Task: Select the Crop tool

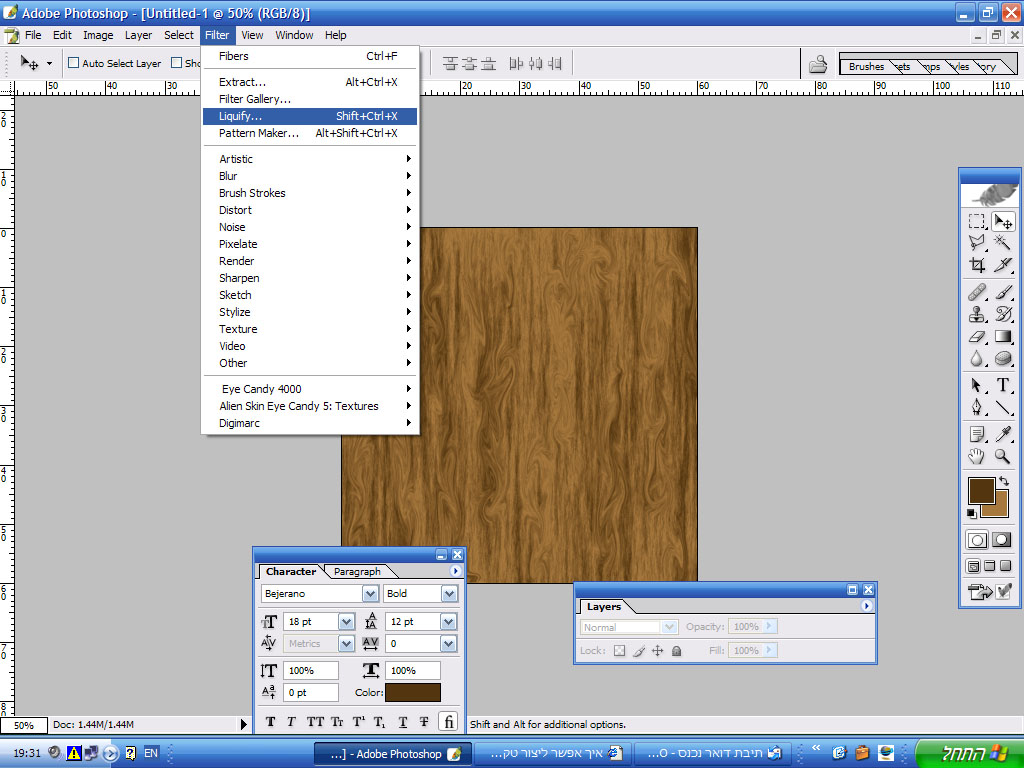Action: 977,265
